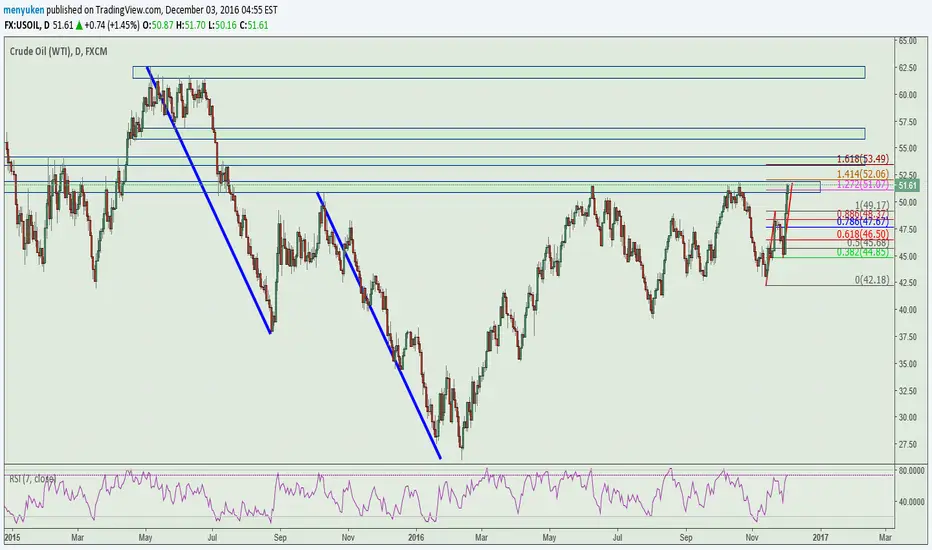Click the 57.50 price axis label

point(907,121)
